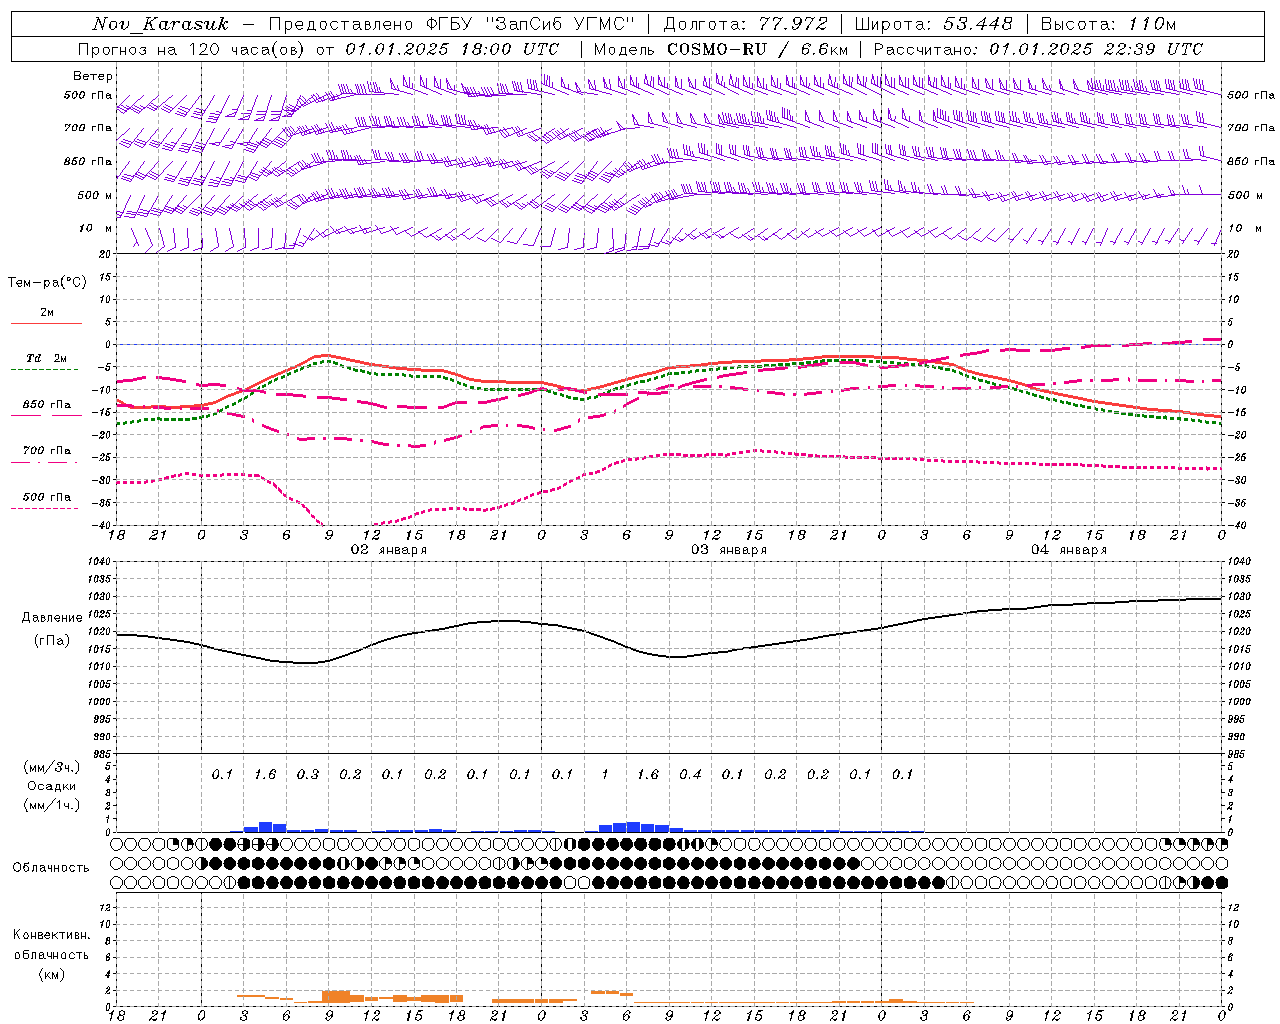Click the 'Тем-ра(°C)' temperature panel label
Screen dimensions: 1280x1024
tap(47, 283)
